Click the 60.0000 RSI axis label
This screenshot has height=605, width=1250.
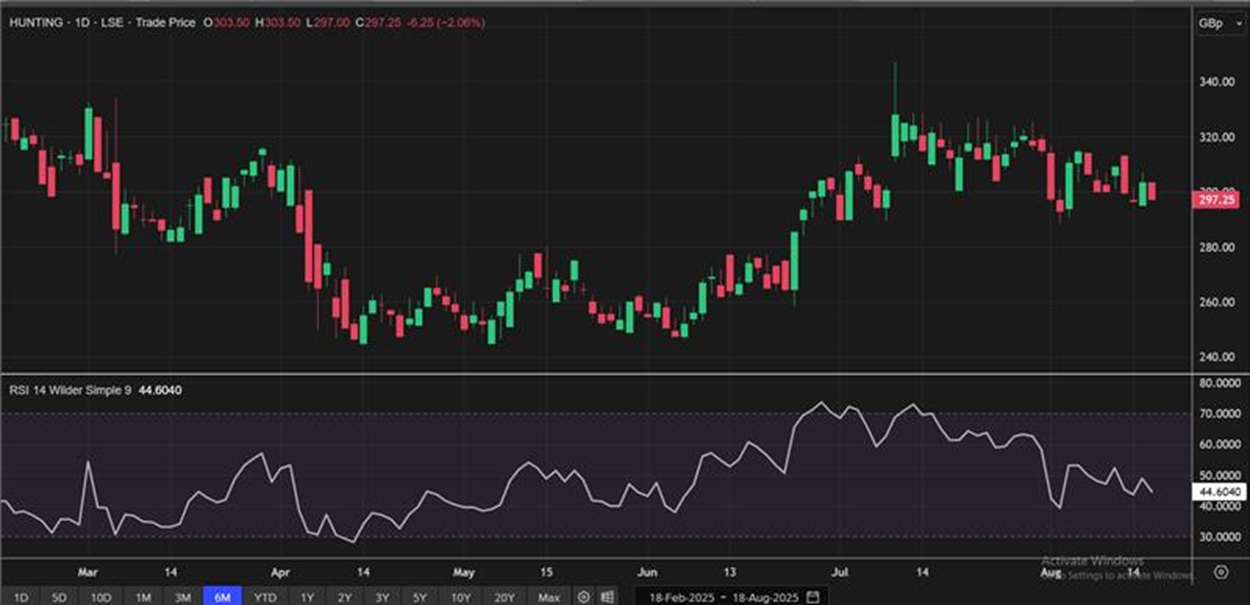pos(1219,445)
